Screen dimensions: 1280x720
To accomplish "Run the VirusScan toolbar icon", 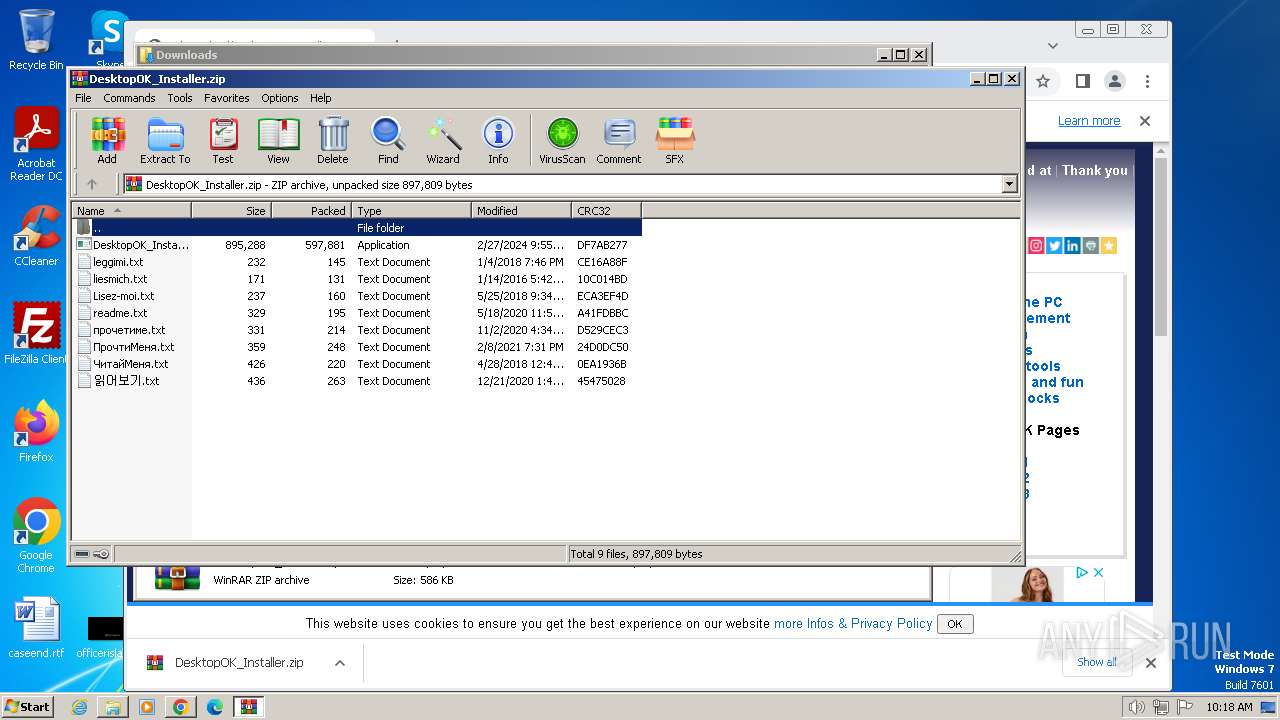I will click(x=562, y=140).
